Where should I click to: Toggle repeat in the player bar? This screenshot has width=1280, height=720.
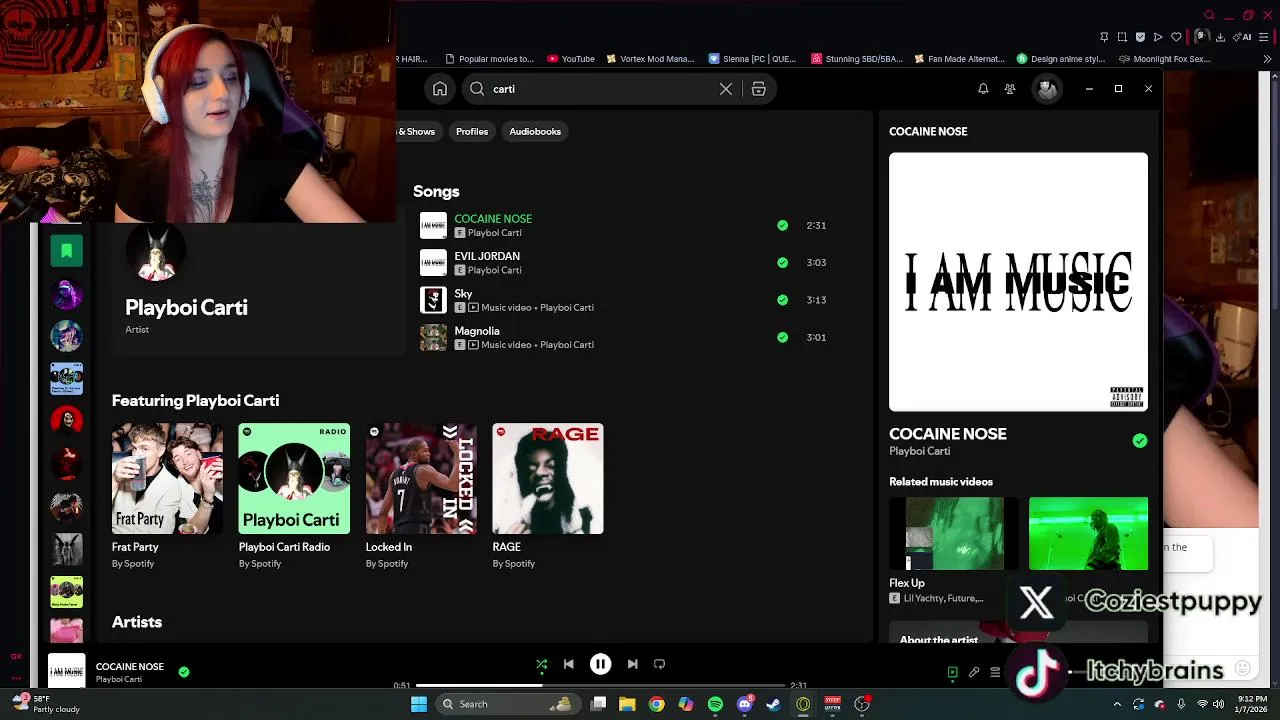659,664
